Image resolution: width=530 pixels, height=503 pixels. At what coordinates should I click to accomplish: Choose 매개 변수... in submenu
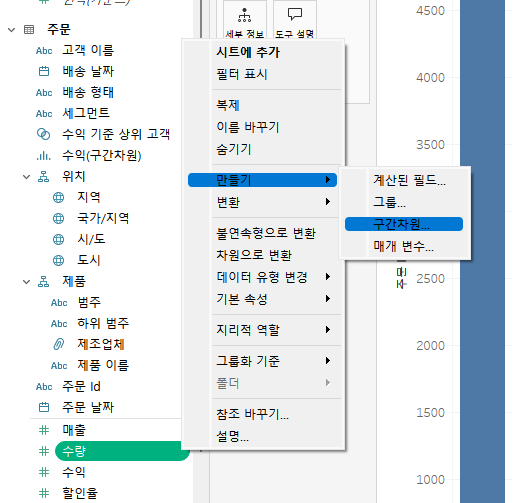(403, 246)
